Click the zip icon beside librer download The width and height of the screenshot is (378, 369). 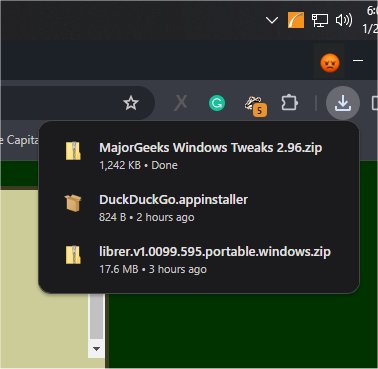pyautogui.click(x=73, y=255)
